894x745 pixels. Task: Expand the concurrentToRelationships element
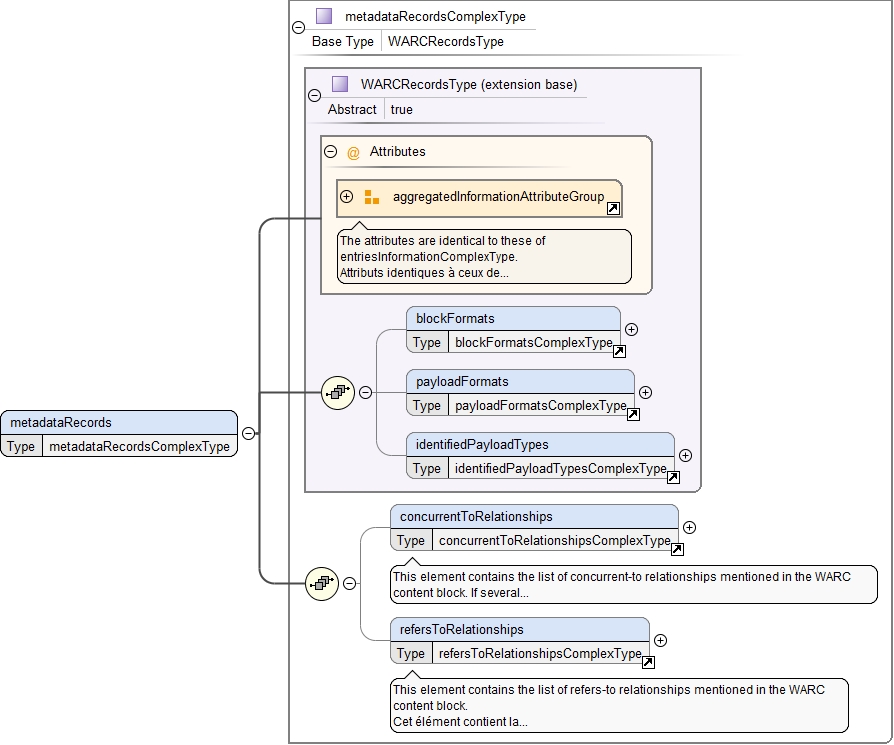coord(689,527)
